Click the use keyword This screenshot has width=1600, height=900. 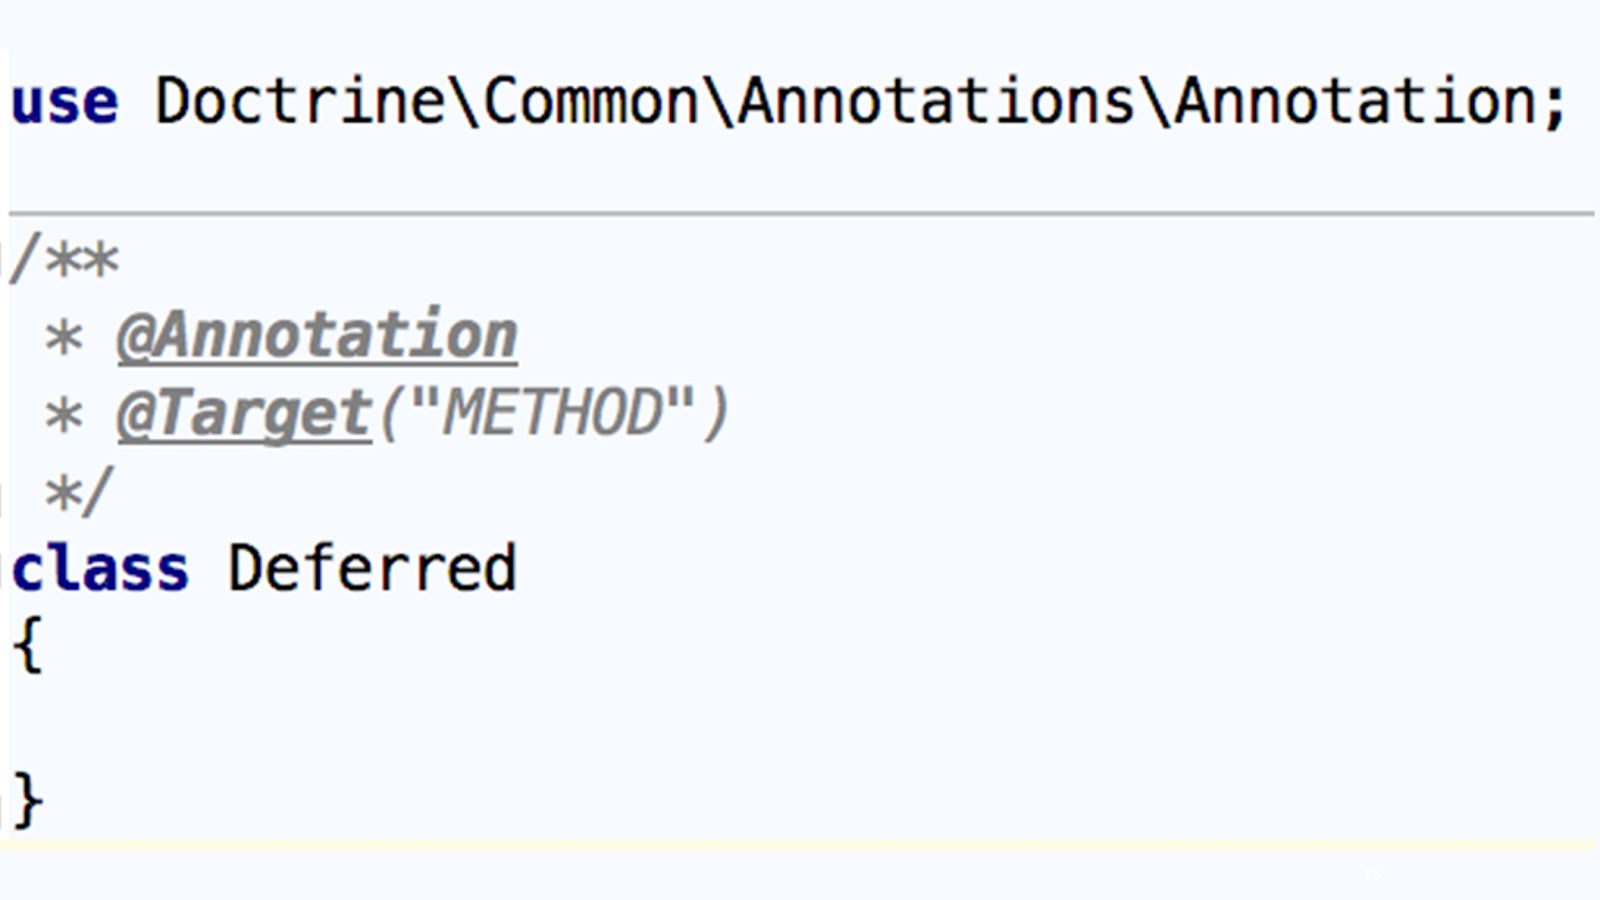(x=65, y=102)
